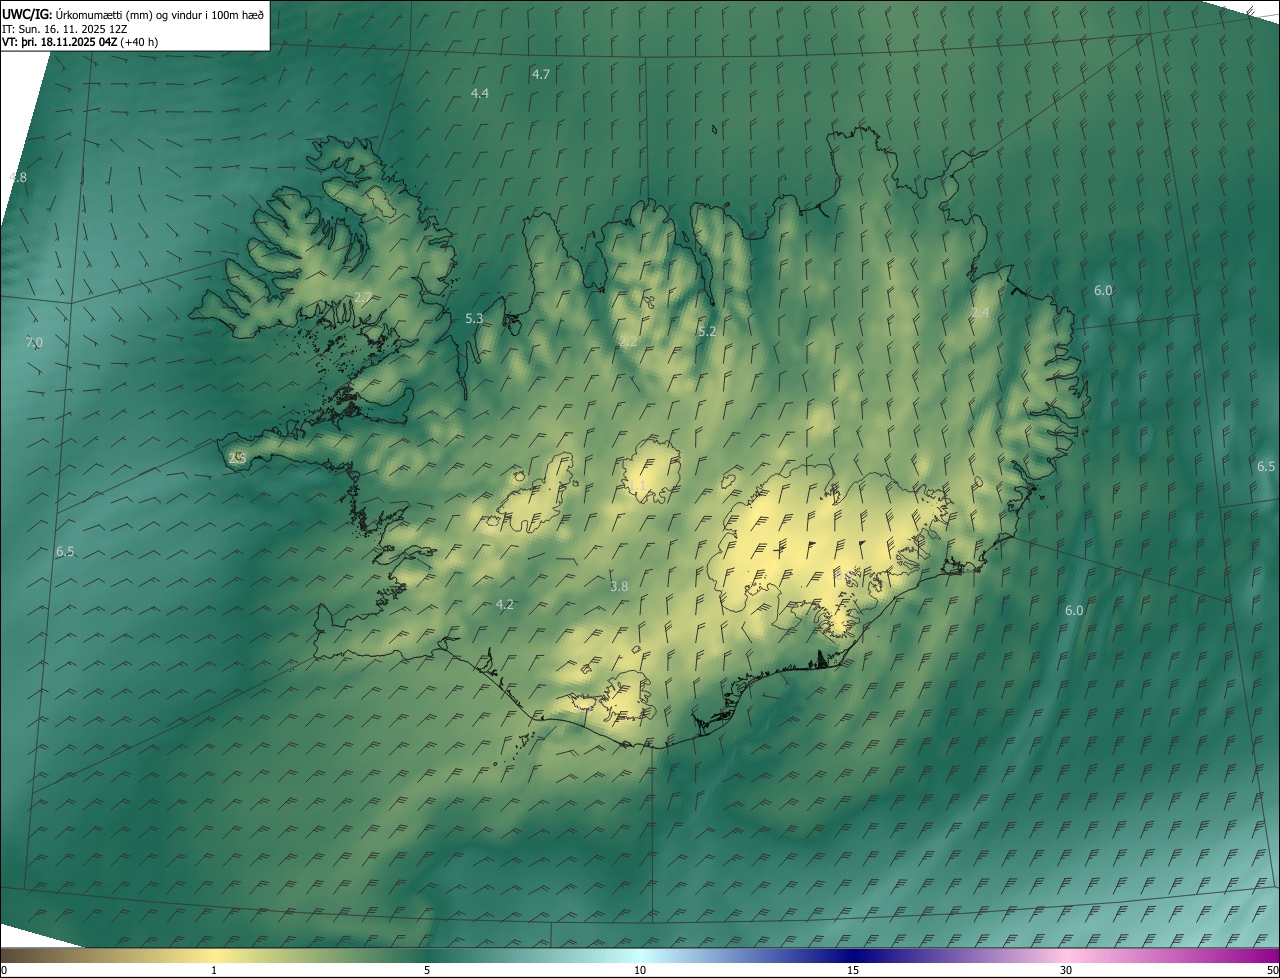Click the '30' tick label on the colour scale
Screen dimensions: 1280x978
tap(1066, 970)
